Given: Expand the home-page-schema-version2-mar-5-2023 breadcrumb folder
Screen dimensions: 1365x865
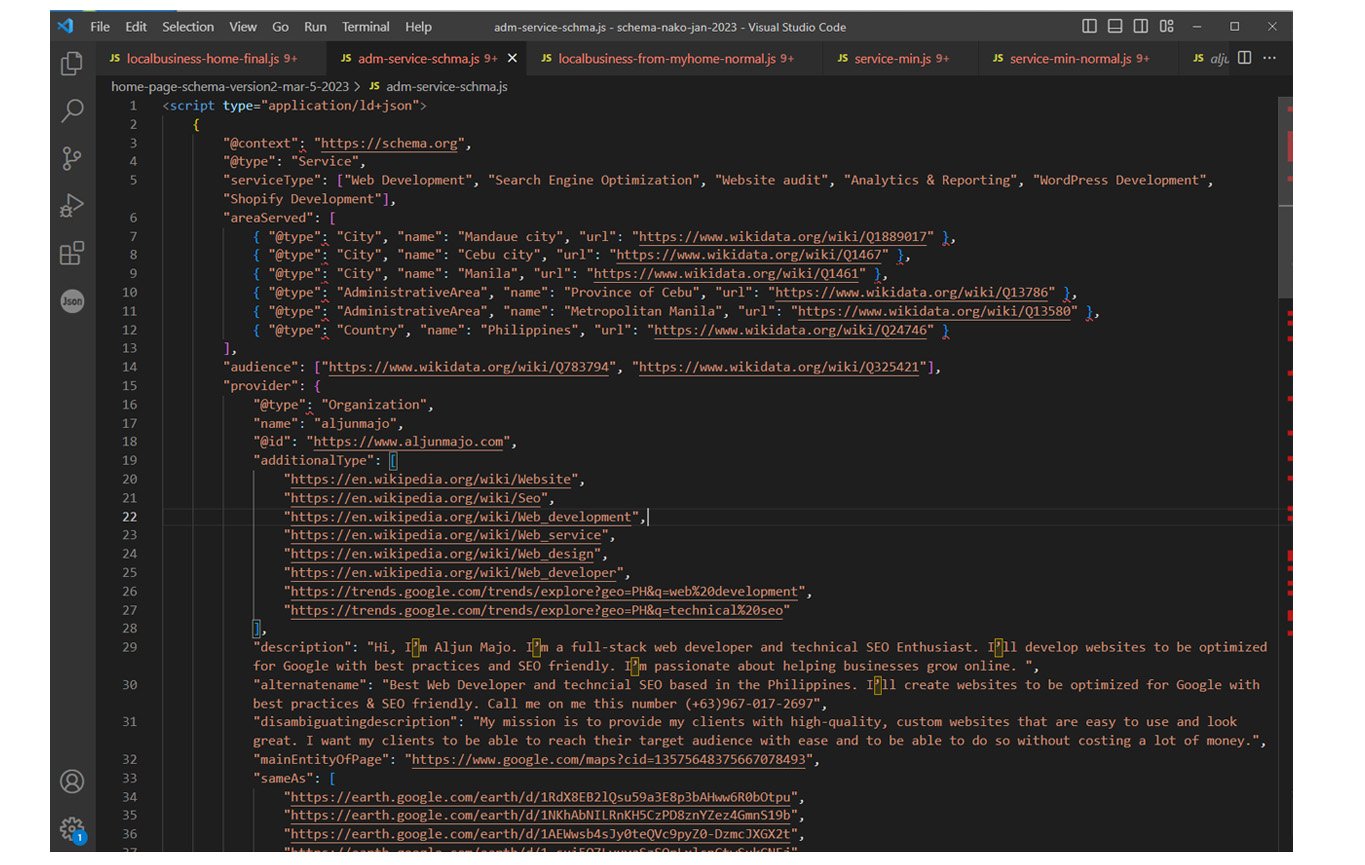Looking at the screenshot, I should pyautogui.click(x=229, y=87).
